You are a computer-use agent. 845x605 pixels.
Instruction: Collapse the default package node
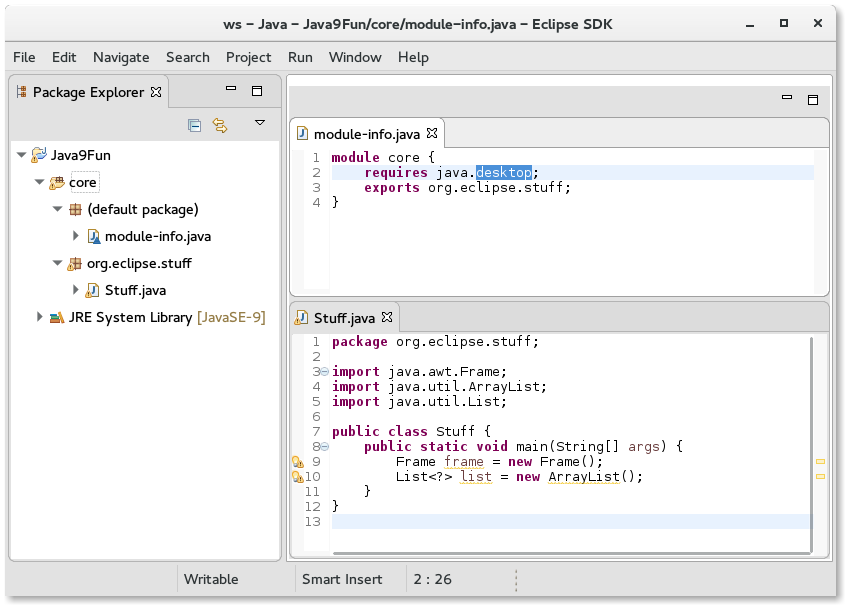coord(57,209)
